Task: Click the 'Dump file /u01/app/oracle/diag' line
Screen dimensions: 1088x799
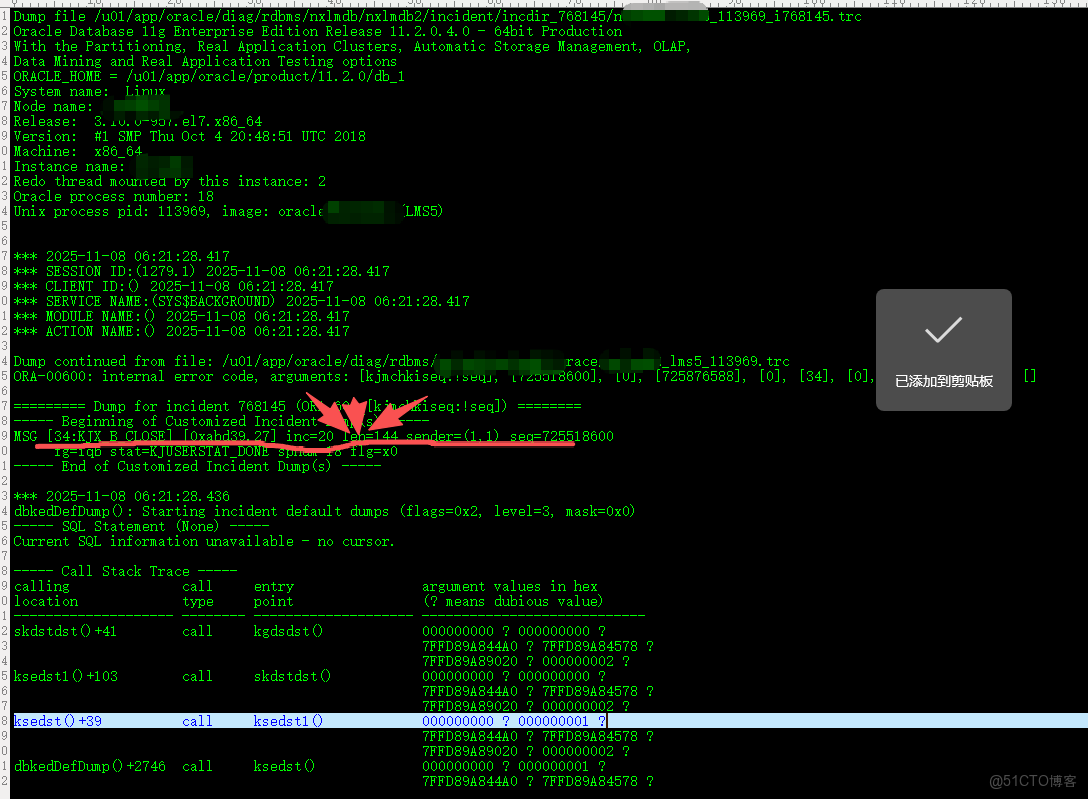Action: 437,16
